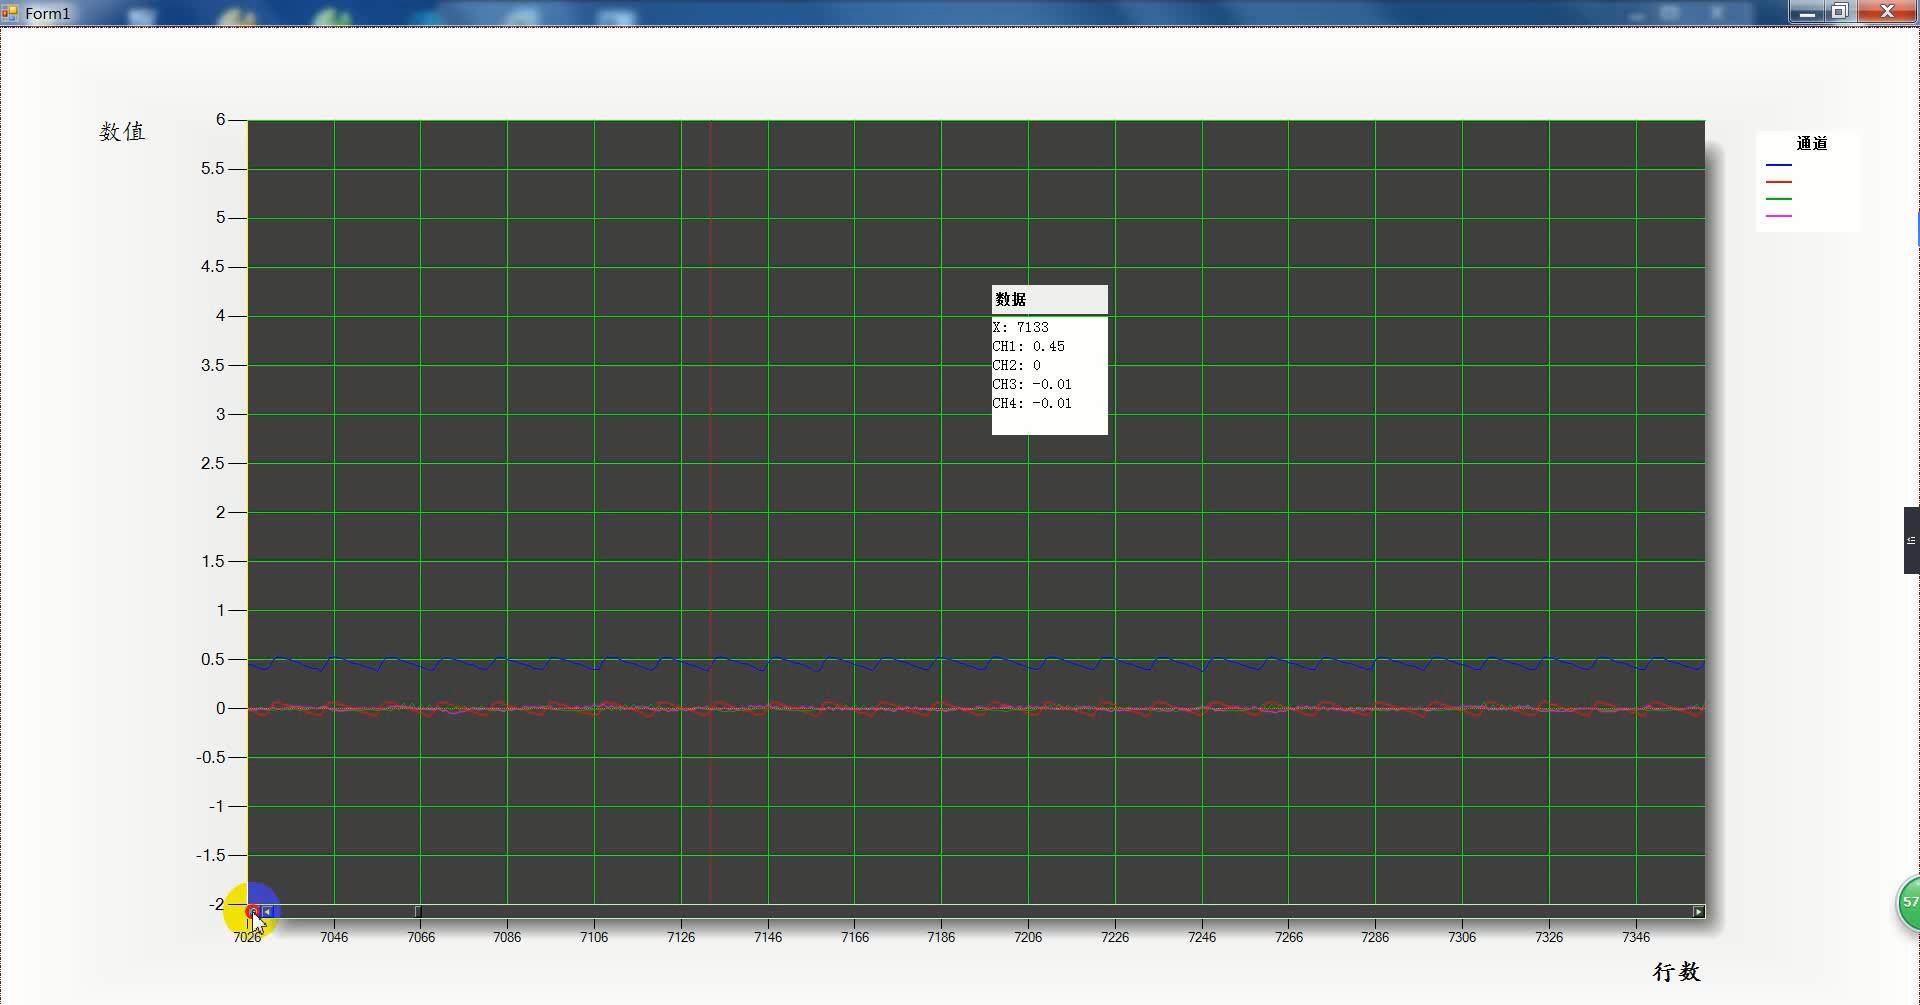Click the 行数 X-axis title
Viewport: 1920px width, 1005px height.
pyautogui.click(x=1677, y=972)
